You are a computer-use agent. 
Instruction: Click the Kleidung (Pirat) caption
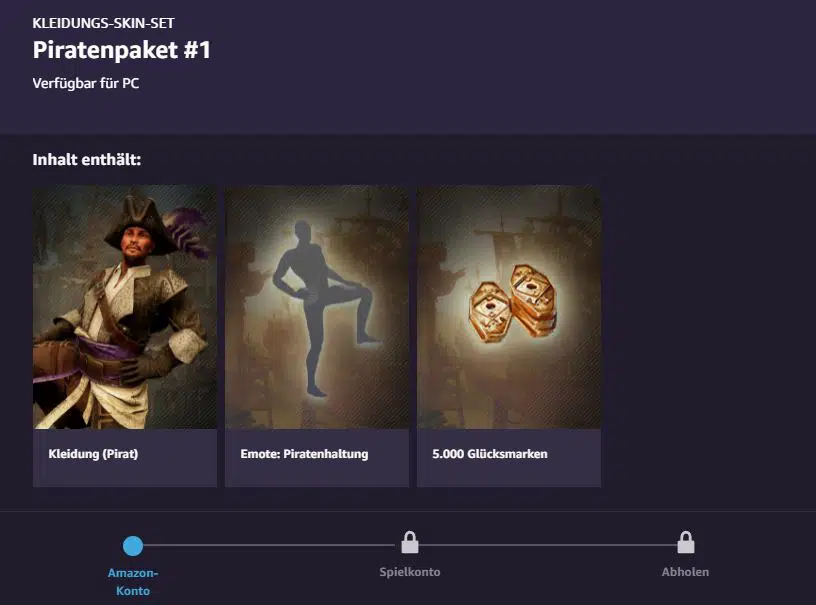[93, 454]
